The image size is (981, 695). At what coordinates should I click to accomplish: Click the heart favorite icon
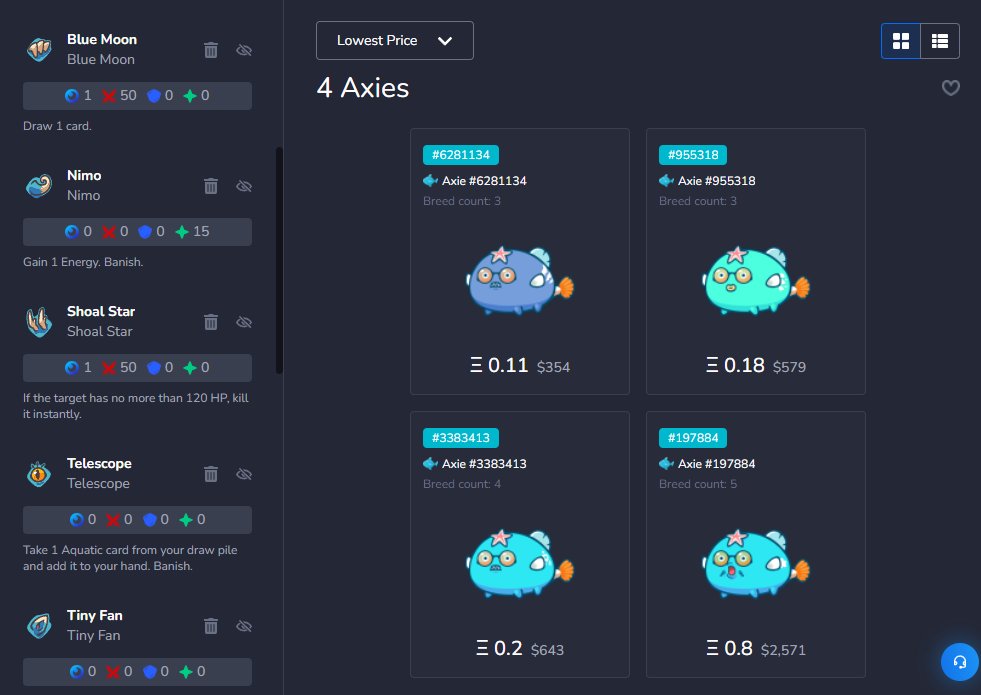coord(950,88)
